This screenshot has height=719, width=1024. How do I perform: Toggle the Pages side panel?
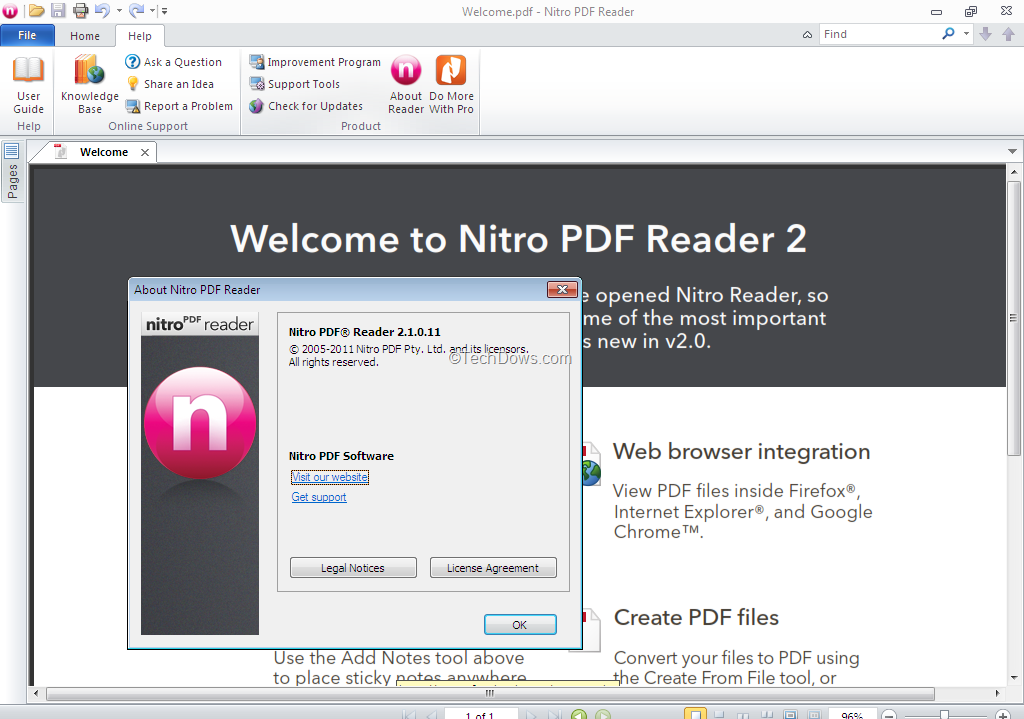pos(12,171)
